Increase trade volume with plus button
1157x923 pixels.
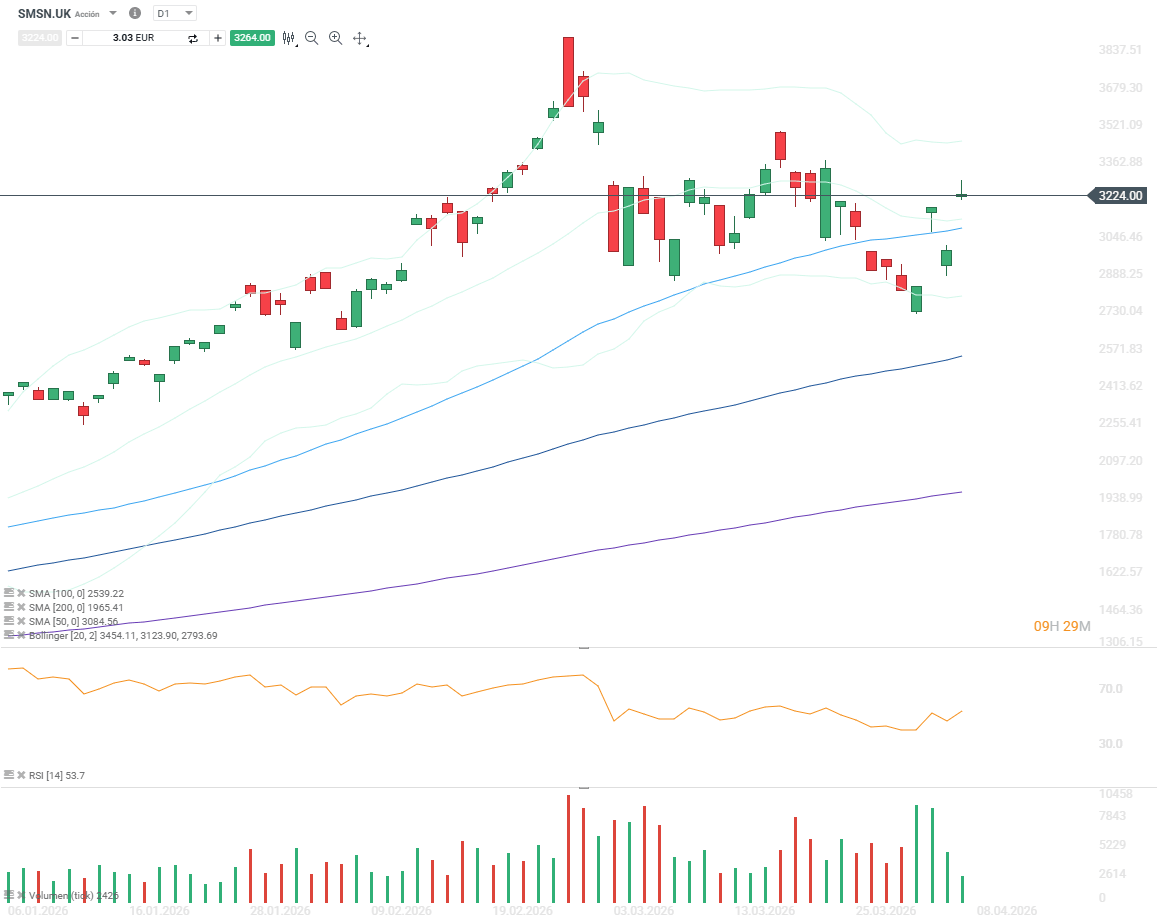coord(217,38)
